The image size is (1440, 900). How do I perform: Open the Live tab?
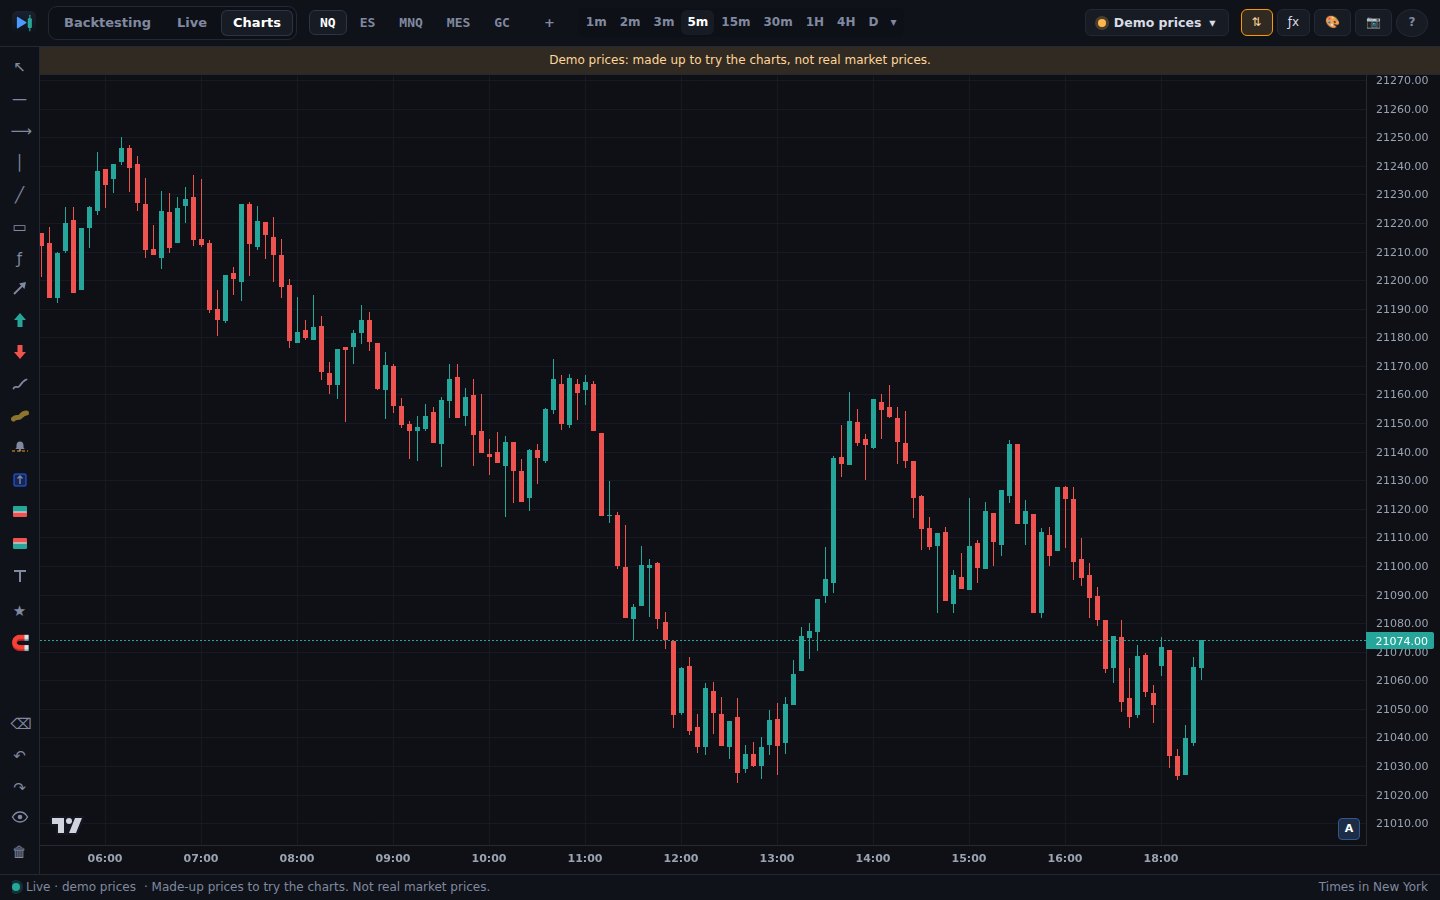pyautogui.click(x=192, y=22)
